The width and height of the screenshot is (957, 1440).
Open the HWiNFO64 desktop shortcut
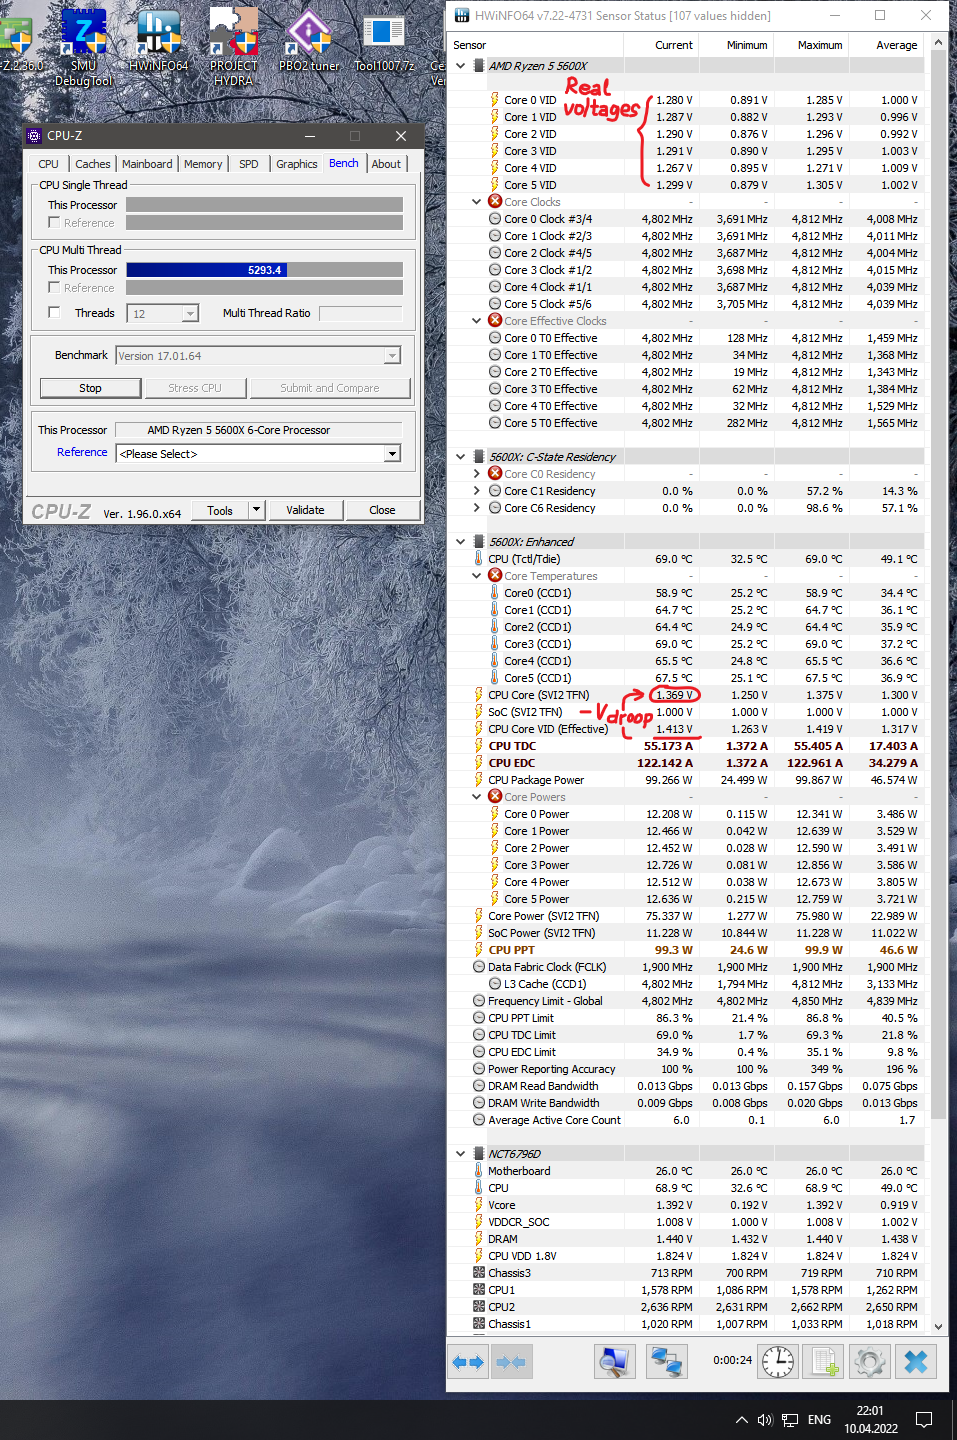tap(158, 40)
